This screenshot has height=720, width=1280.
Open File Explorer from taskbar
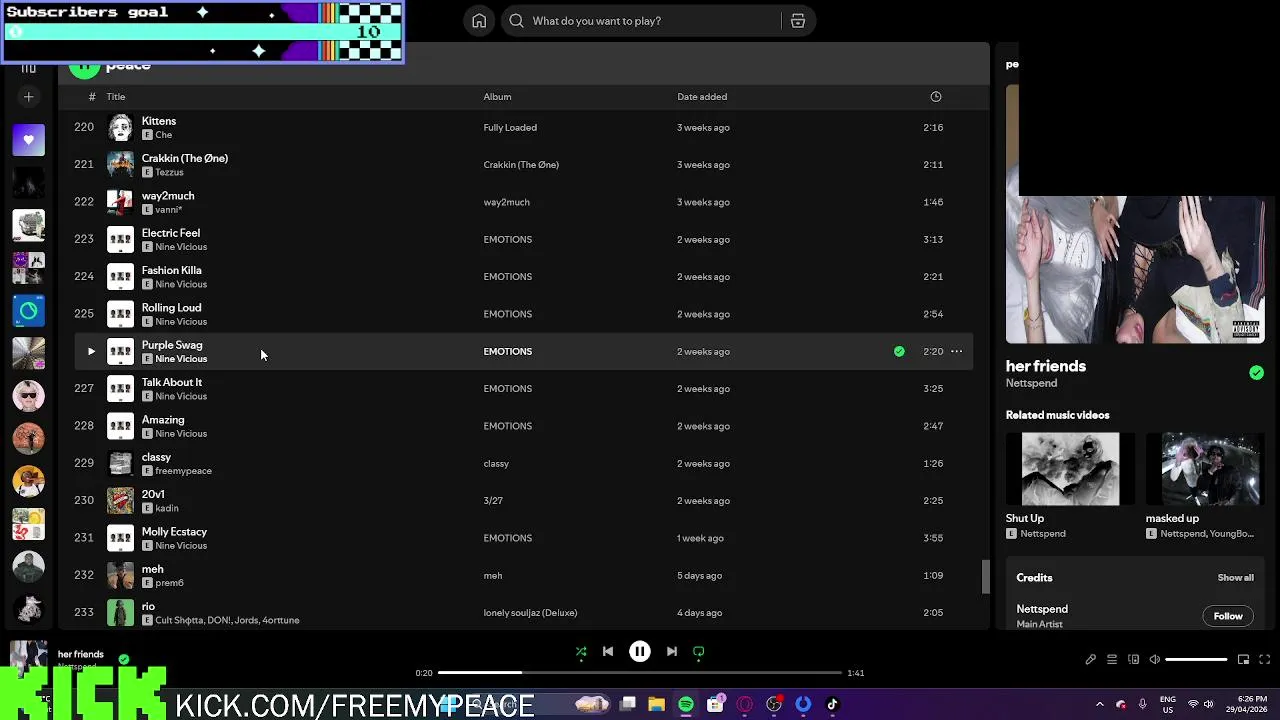pos(657,705)
